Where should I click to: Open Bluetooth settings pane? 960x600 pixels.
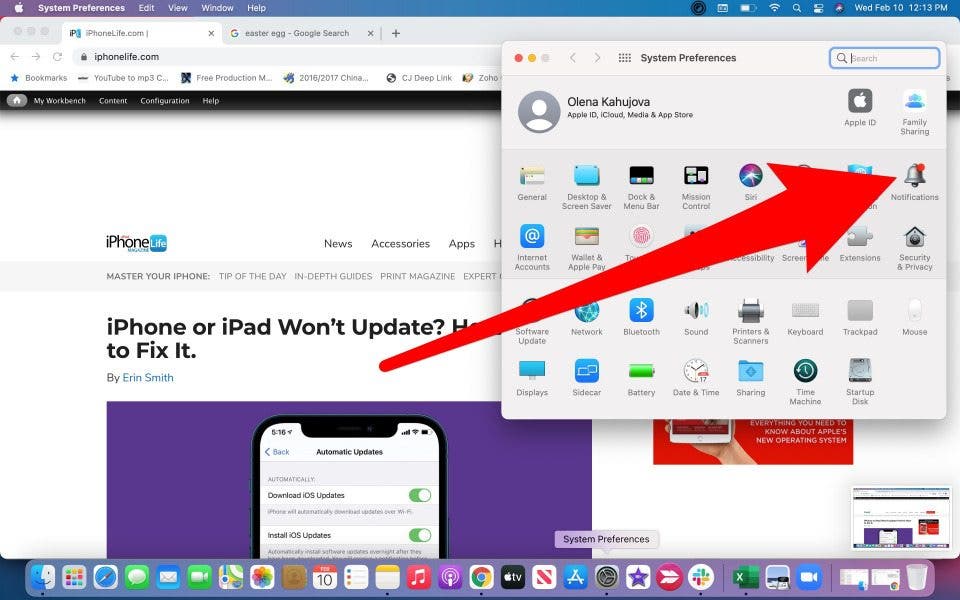(641, 312)
